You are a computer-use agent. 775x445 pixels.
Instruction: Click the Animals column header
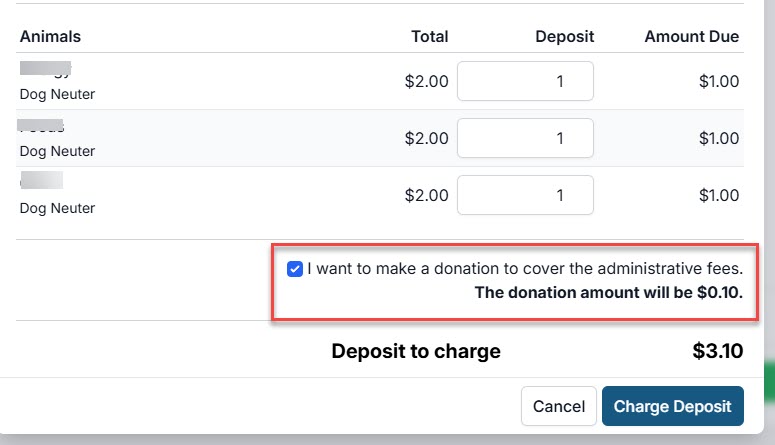click(x=50, y=37)
